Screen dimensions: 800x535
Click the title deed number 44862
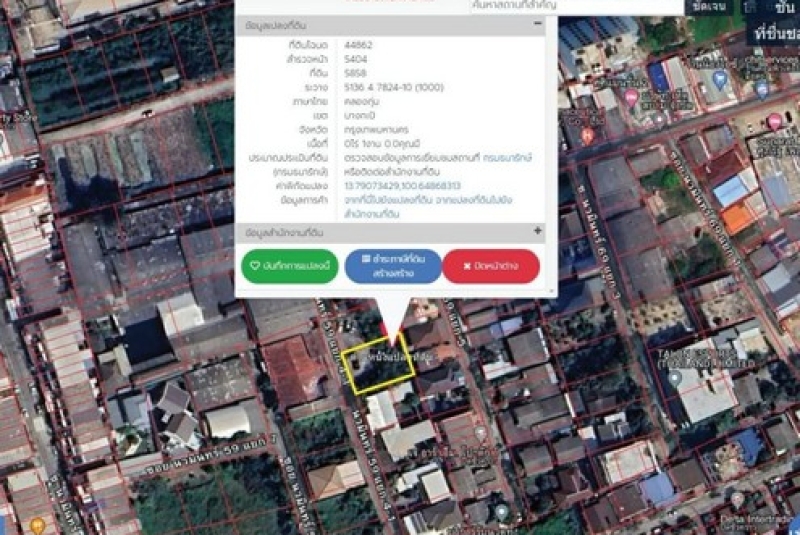358,45
